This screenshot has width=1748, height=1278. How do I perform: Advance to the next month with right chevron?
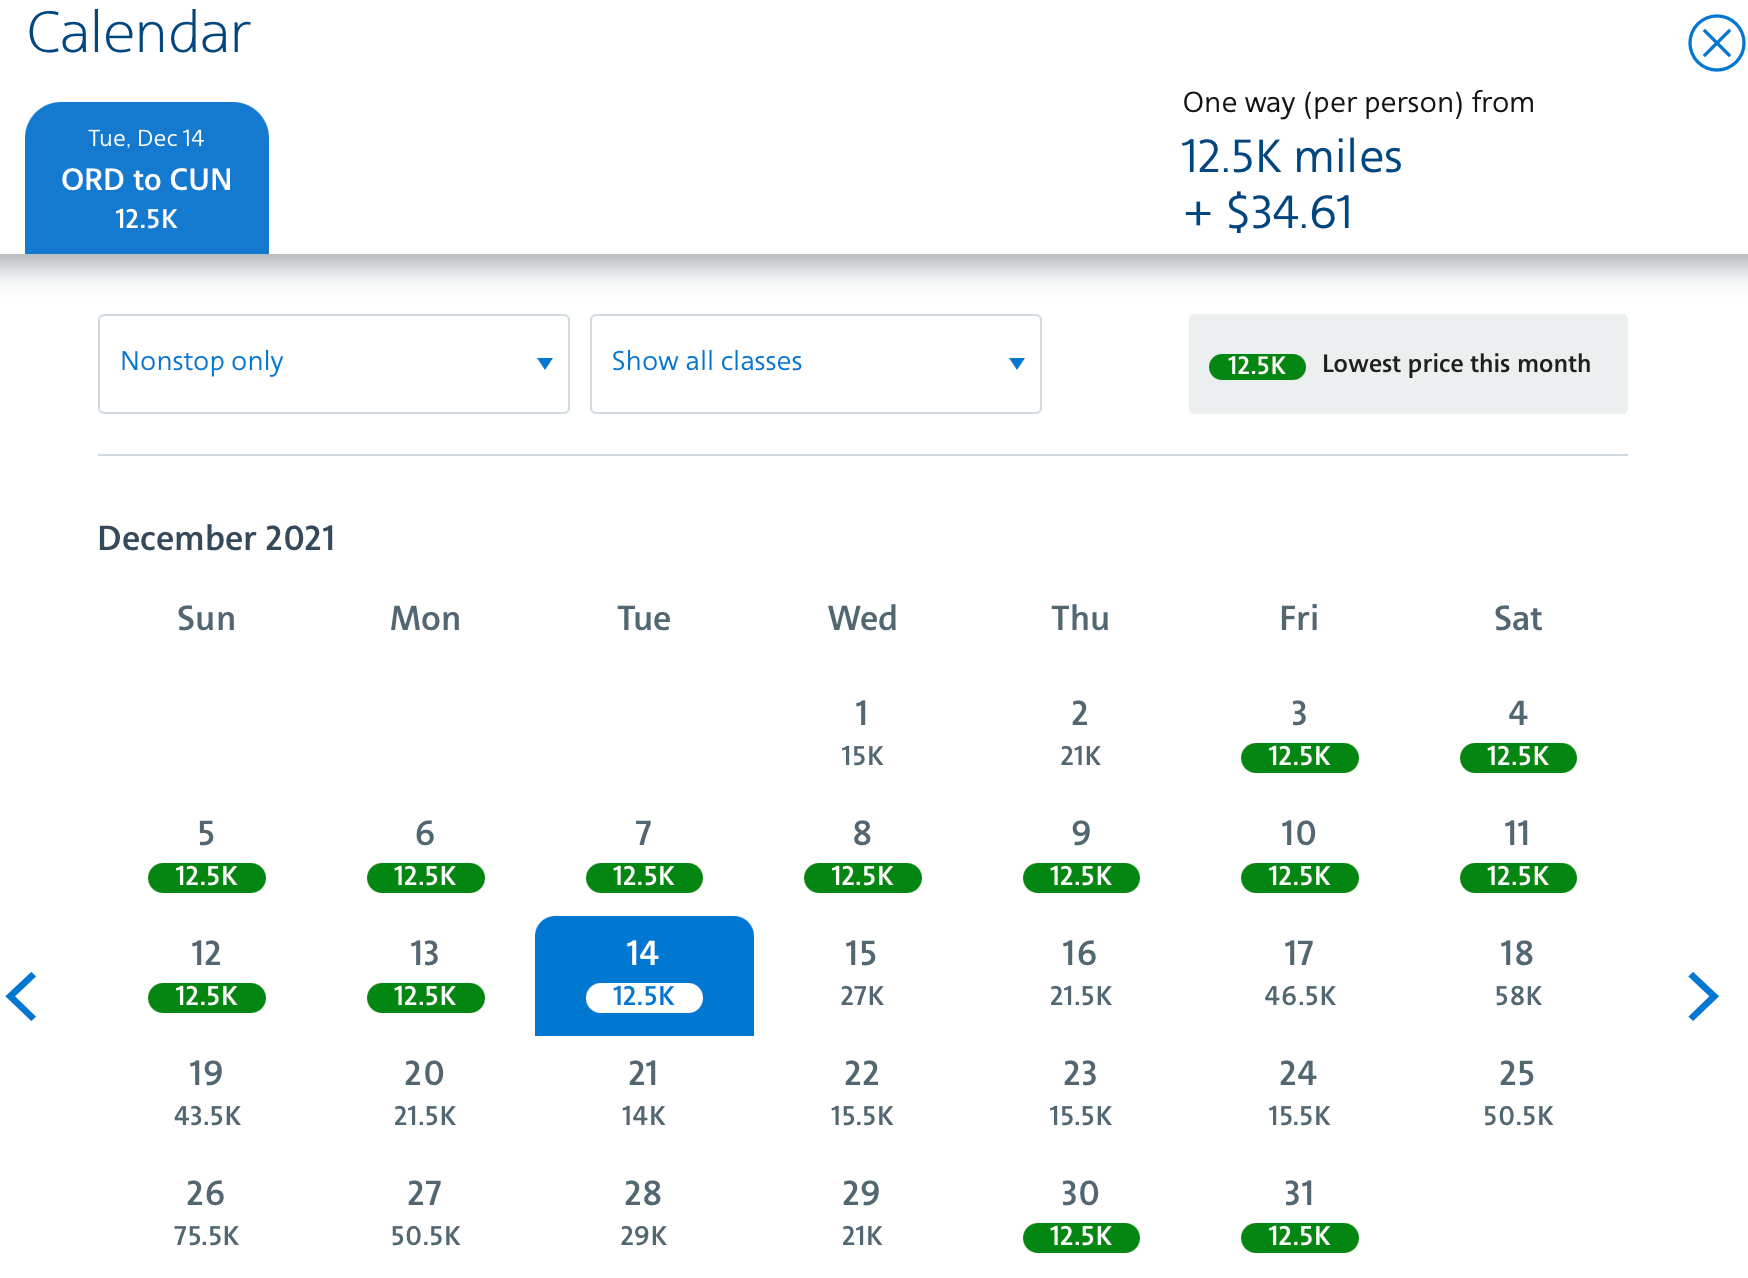tap(1703, 996)
